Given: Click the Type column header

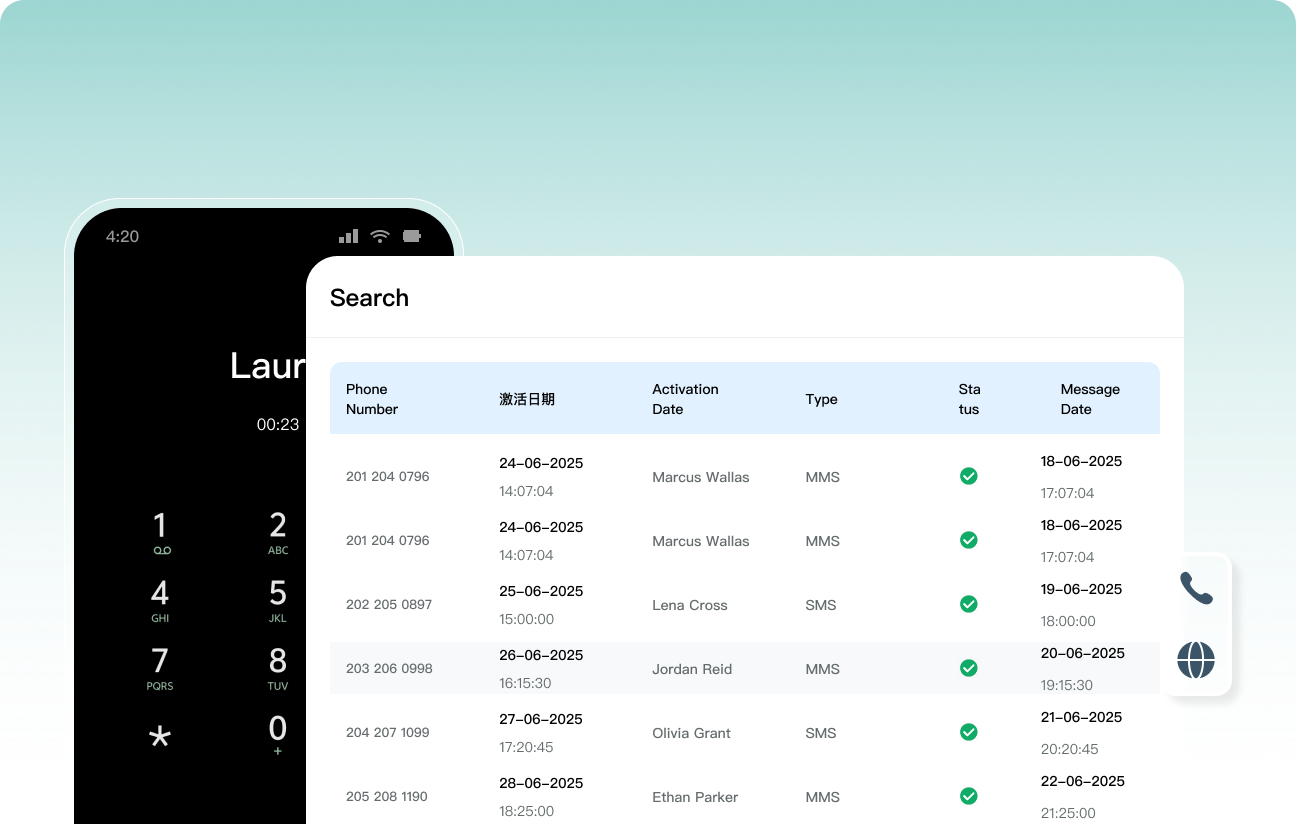Looking at the screenshot, I should tap(821, 399).
